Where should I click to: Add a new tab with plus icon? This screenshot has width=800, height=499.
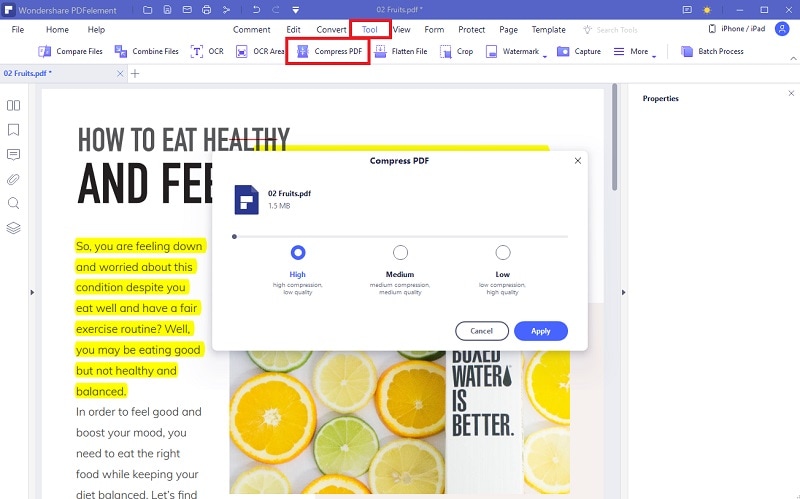pyautogui.click(x=135, y=73)
